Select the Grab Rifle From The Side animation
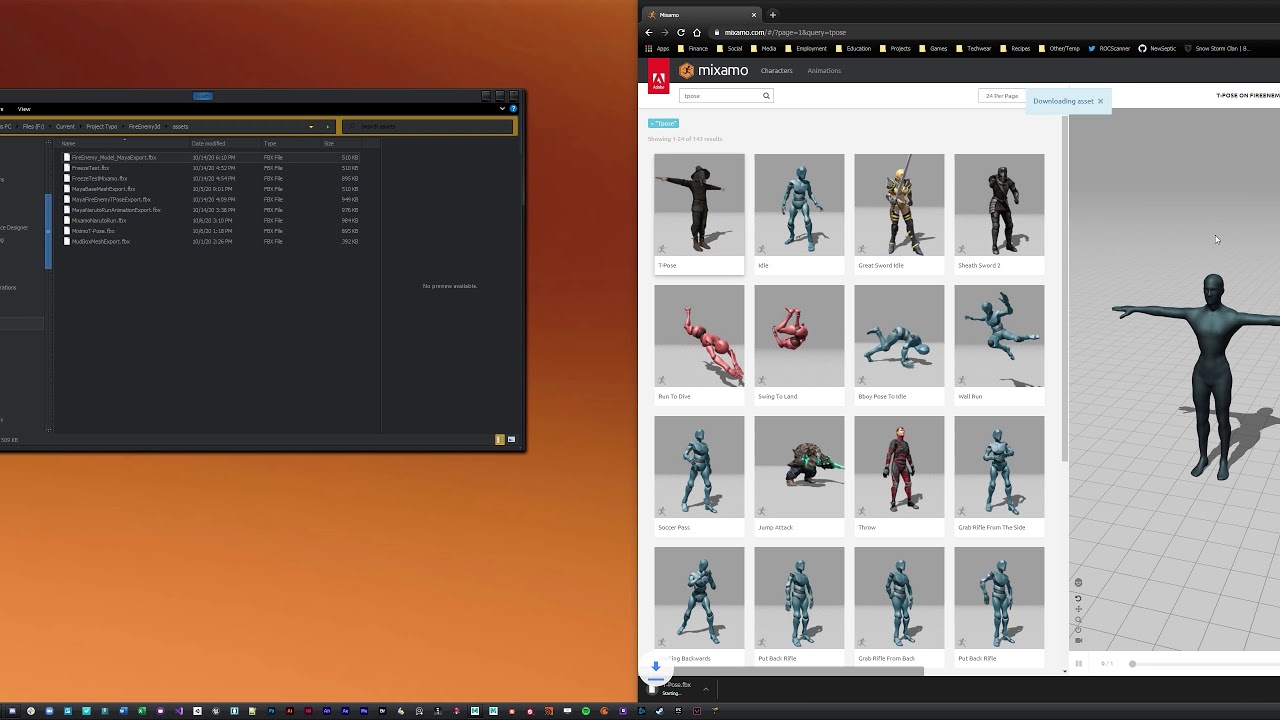This screenshot has width=1280, height=720. (999, 475)
